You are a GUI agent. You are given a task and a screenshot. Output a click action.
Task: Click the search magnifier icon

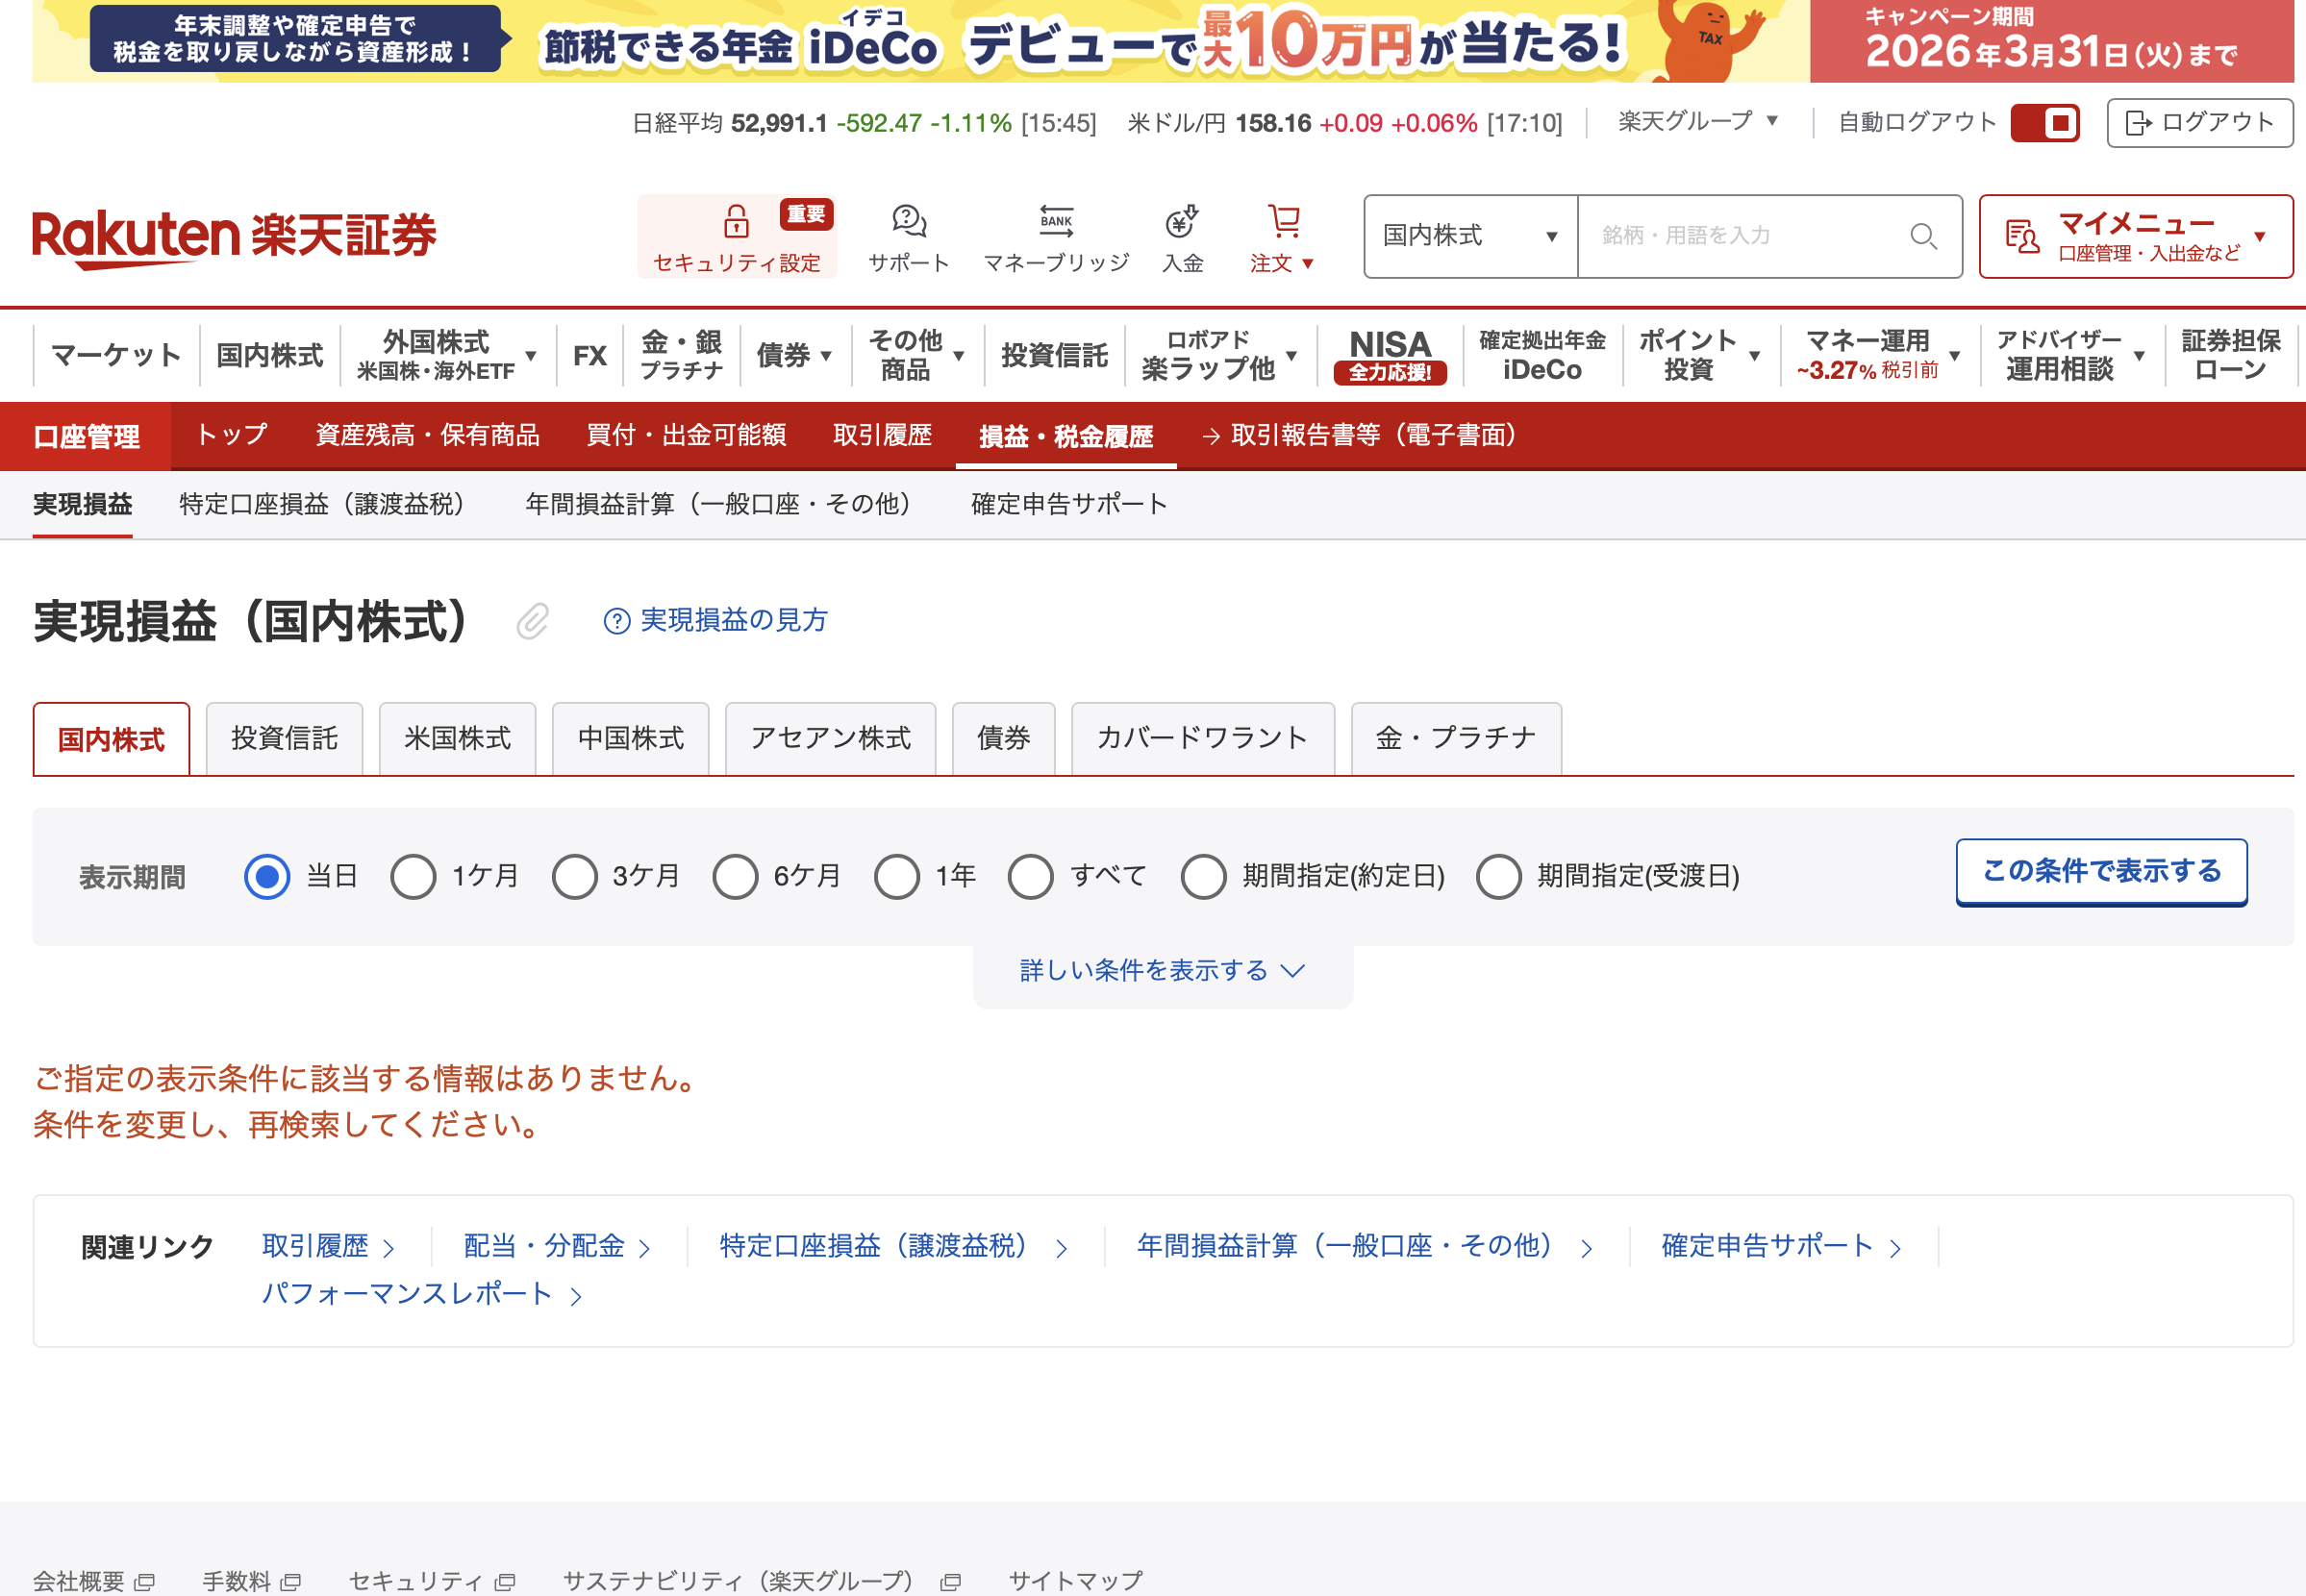pyautogui.click(x=1923, y=236)
